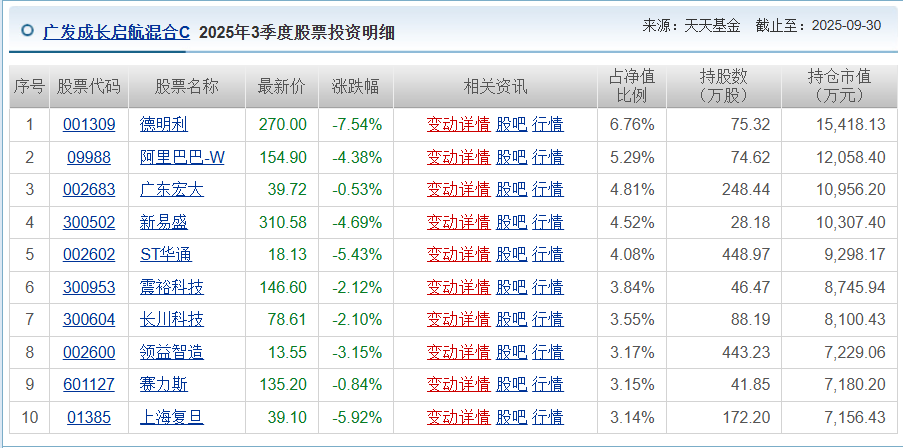Open 行情 for 广东宏大
903x448 pixels.
coord(548,189)
